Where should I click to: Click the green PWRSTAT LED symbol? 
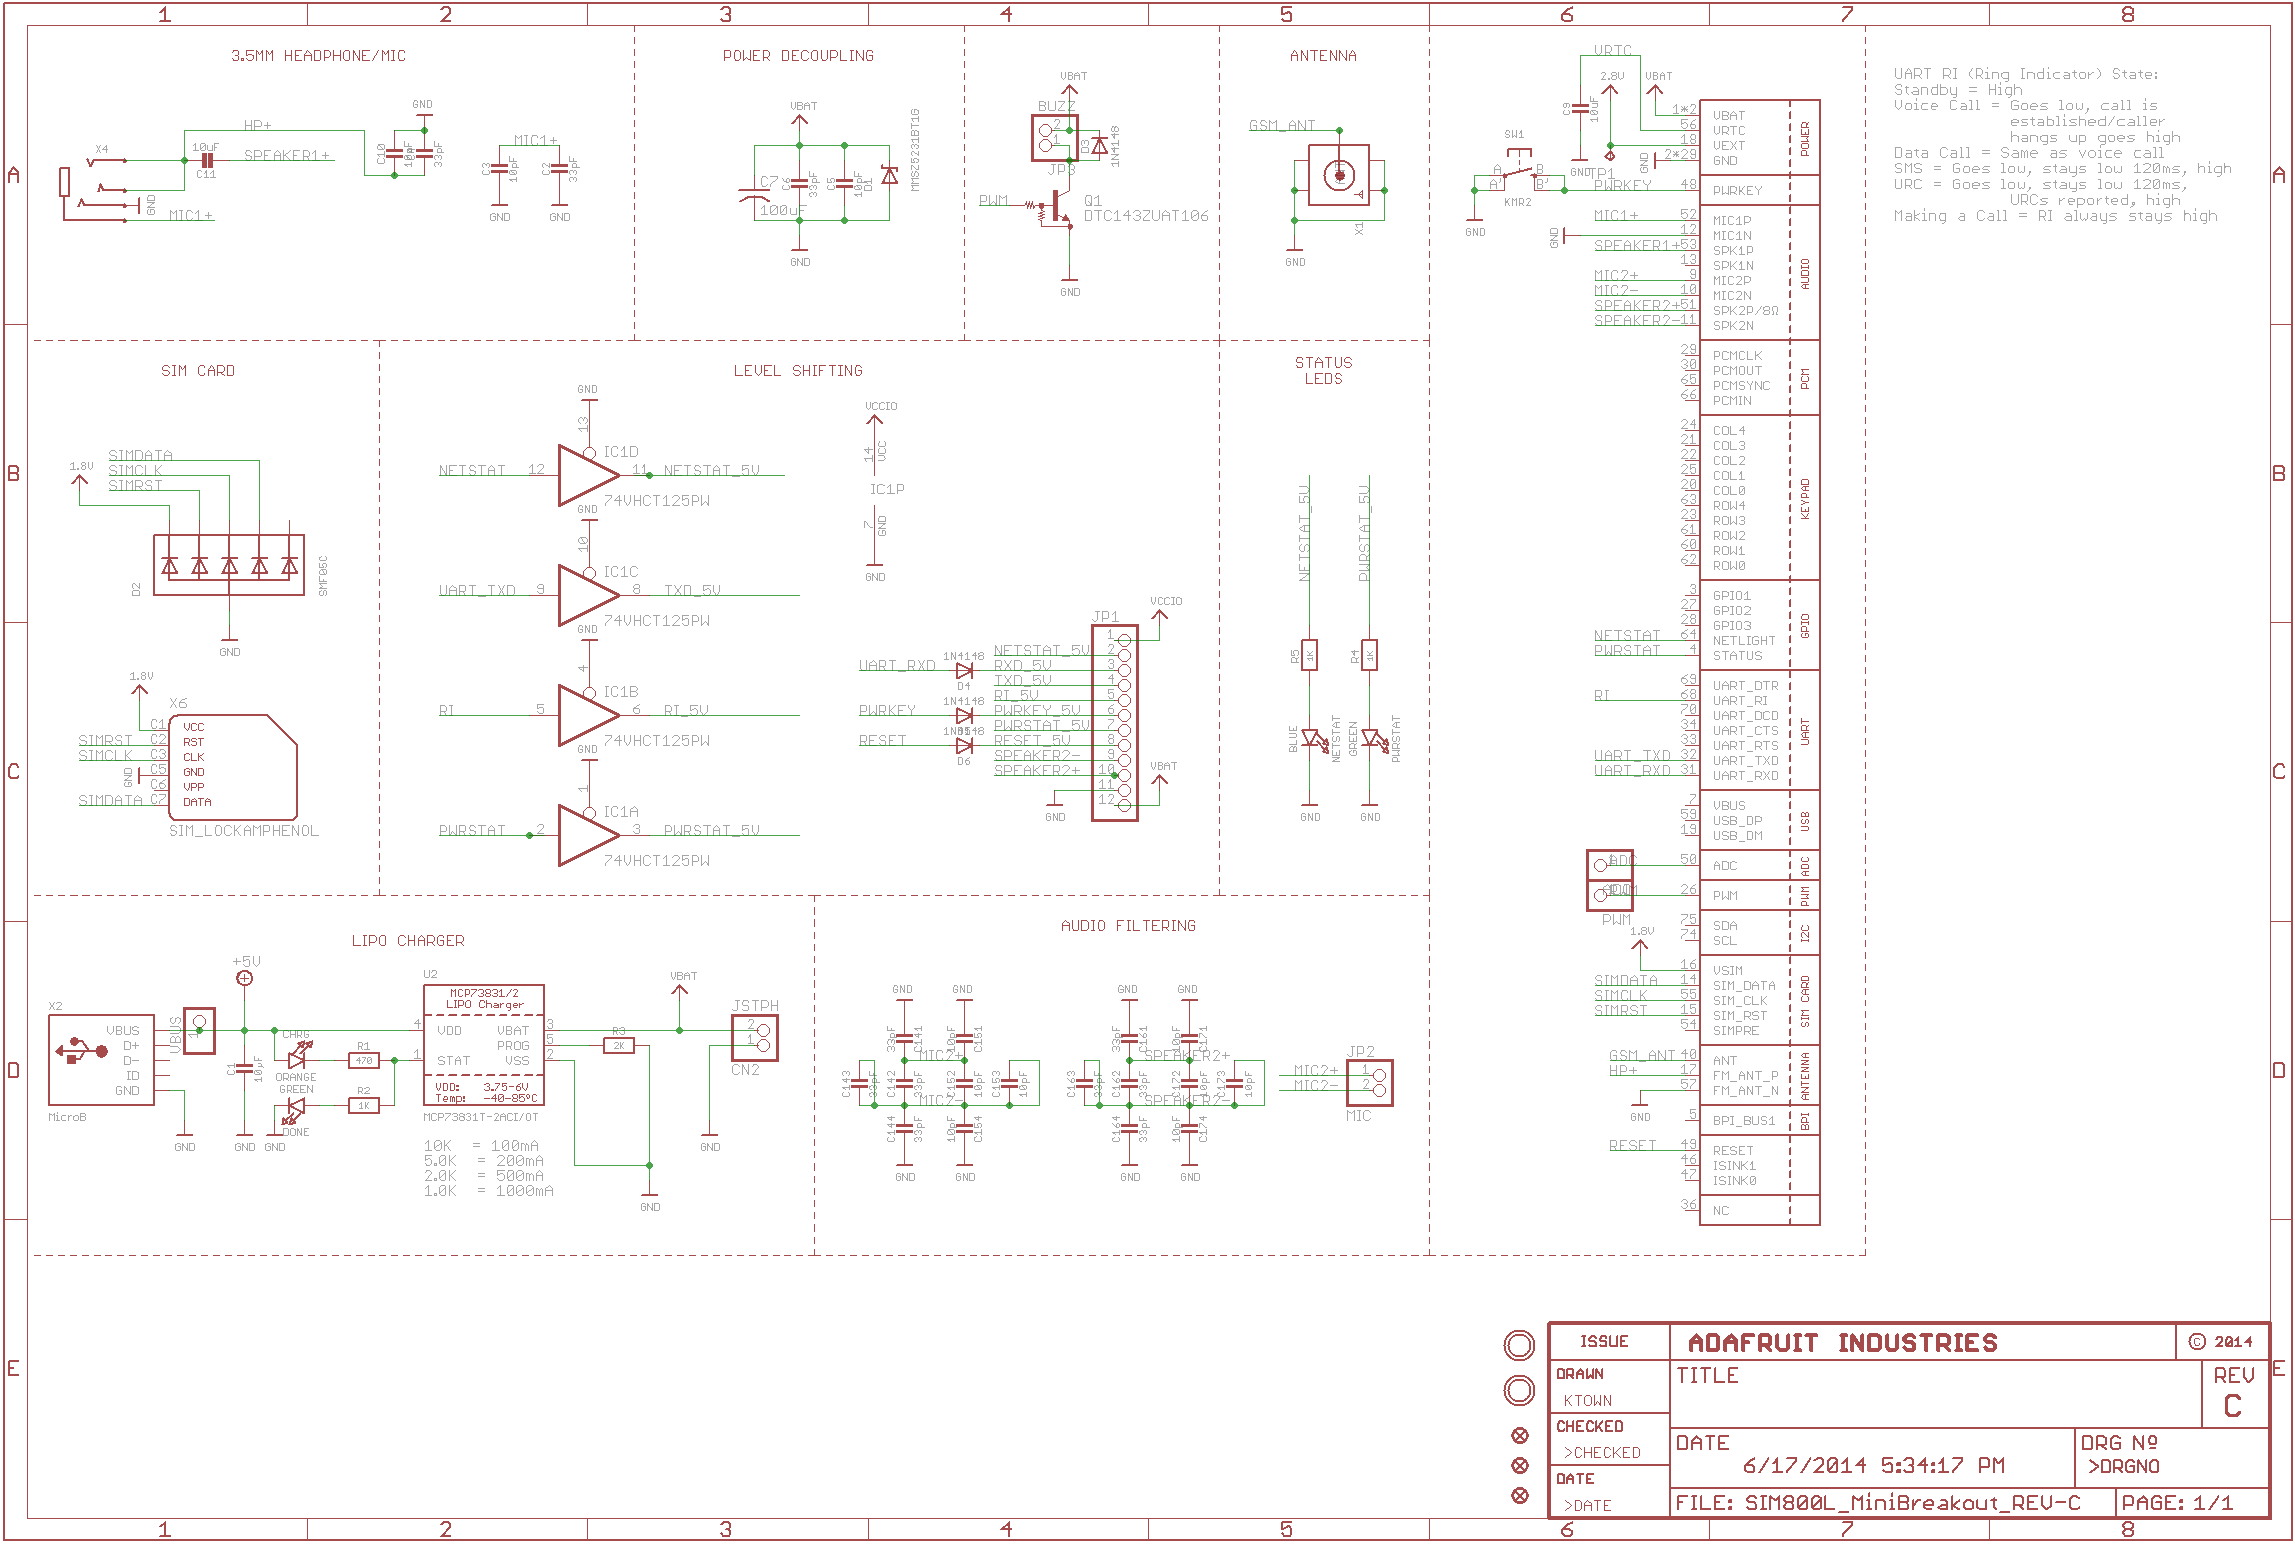[x=1374, y=740]
